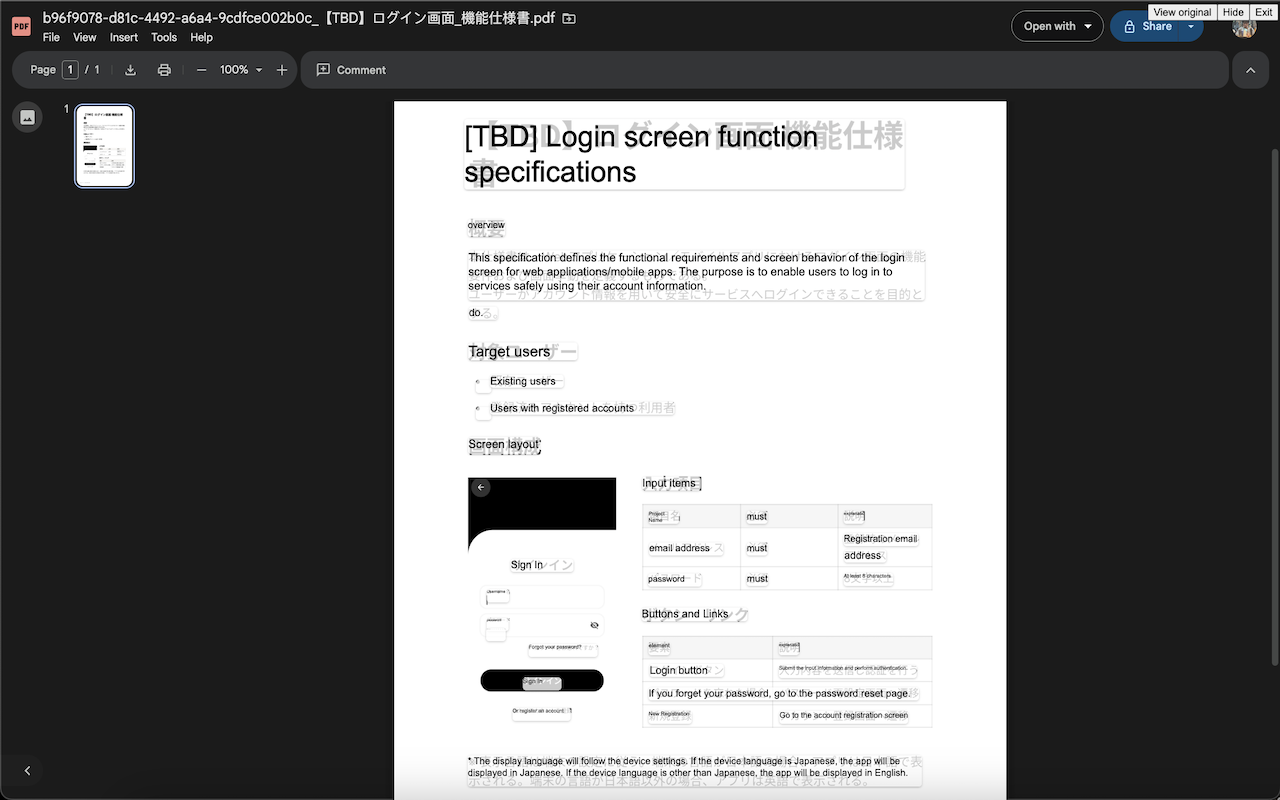Click the page number input field
The width and height of the screenshot is (1280, 800).
(70, 70)
